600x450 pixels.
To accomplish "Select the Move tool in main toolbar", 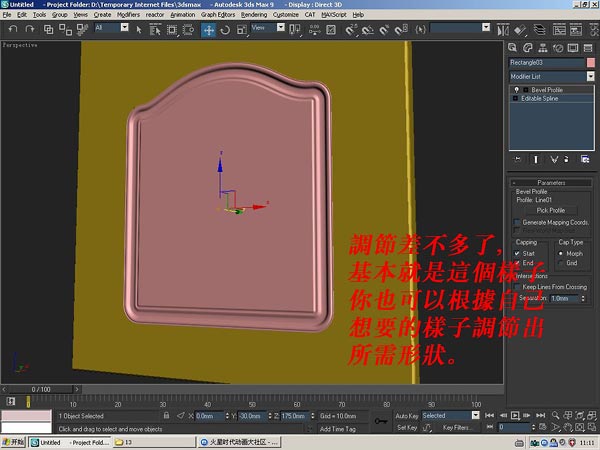I will point(209,30).
